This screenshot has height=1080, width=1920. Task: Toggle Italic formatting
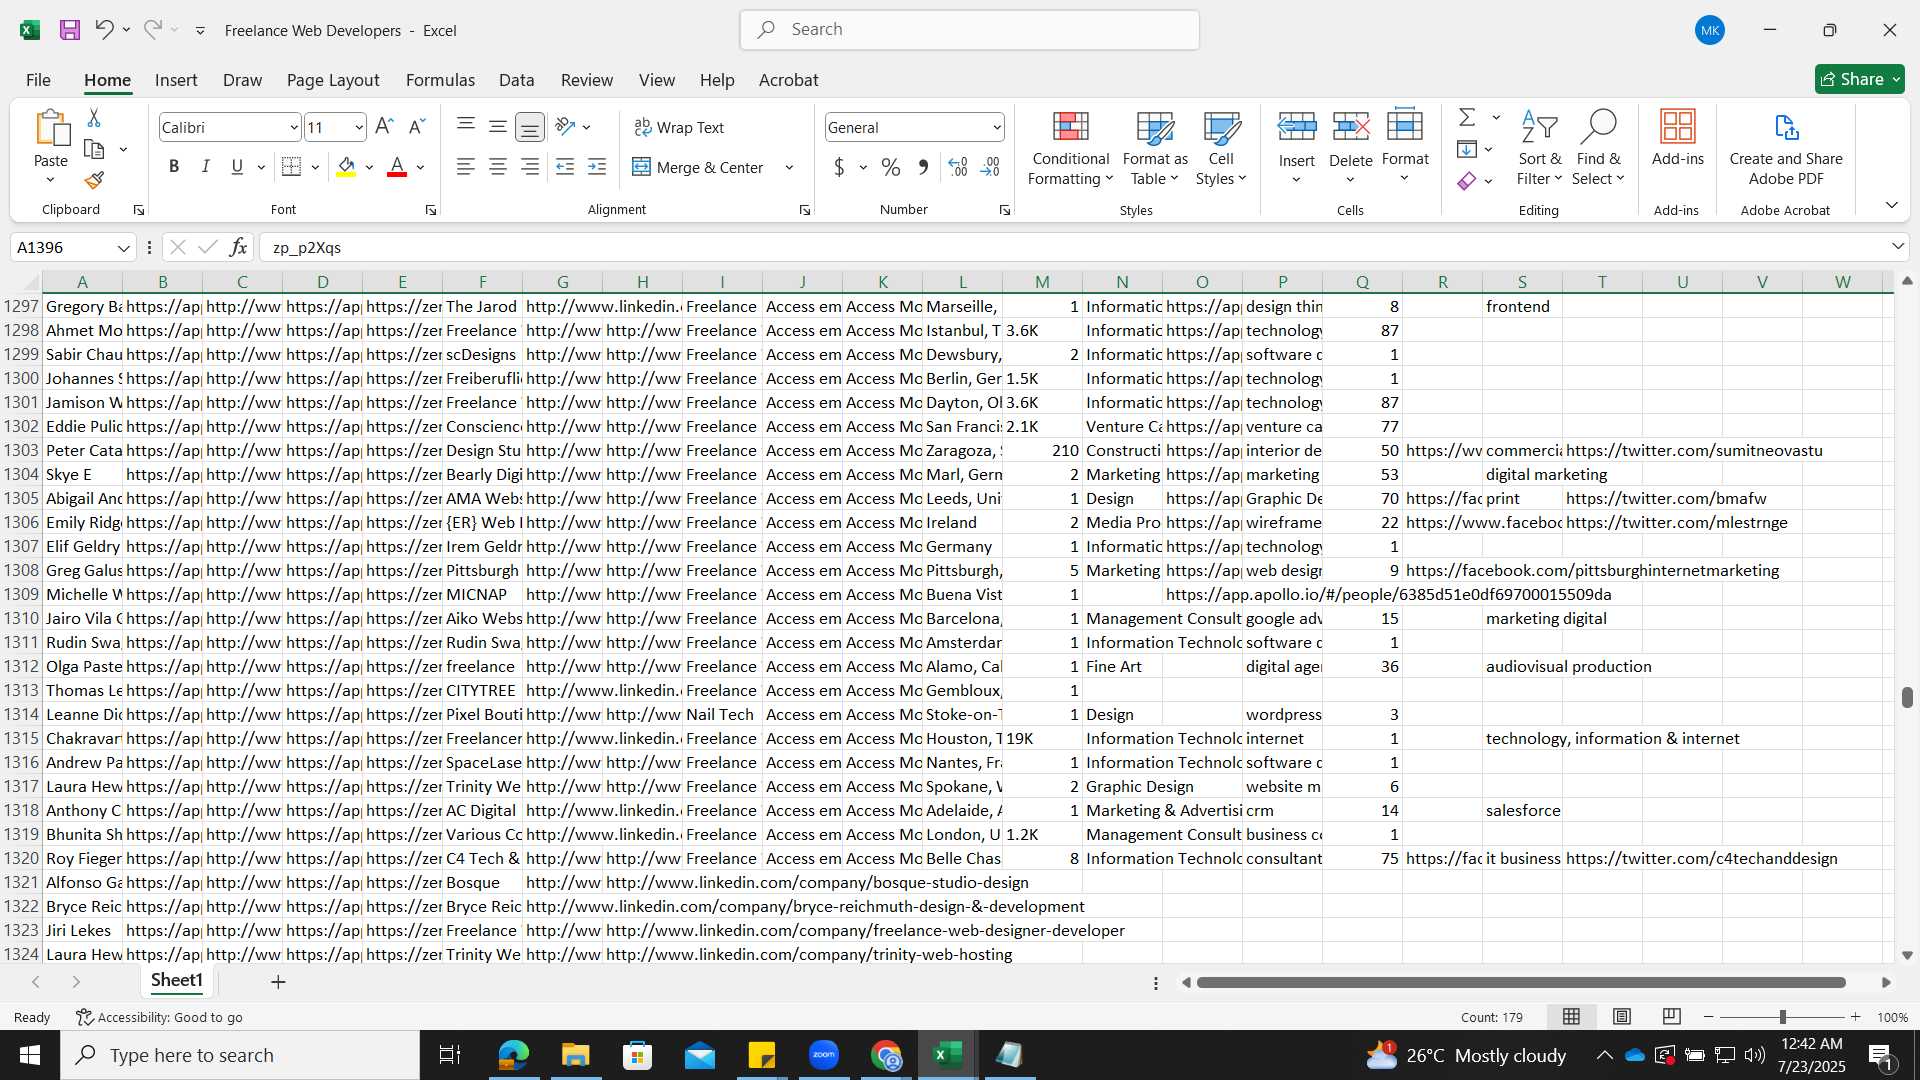click(206, 167)
